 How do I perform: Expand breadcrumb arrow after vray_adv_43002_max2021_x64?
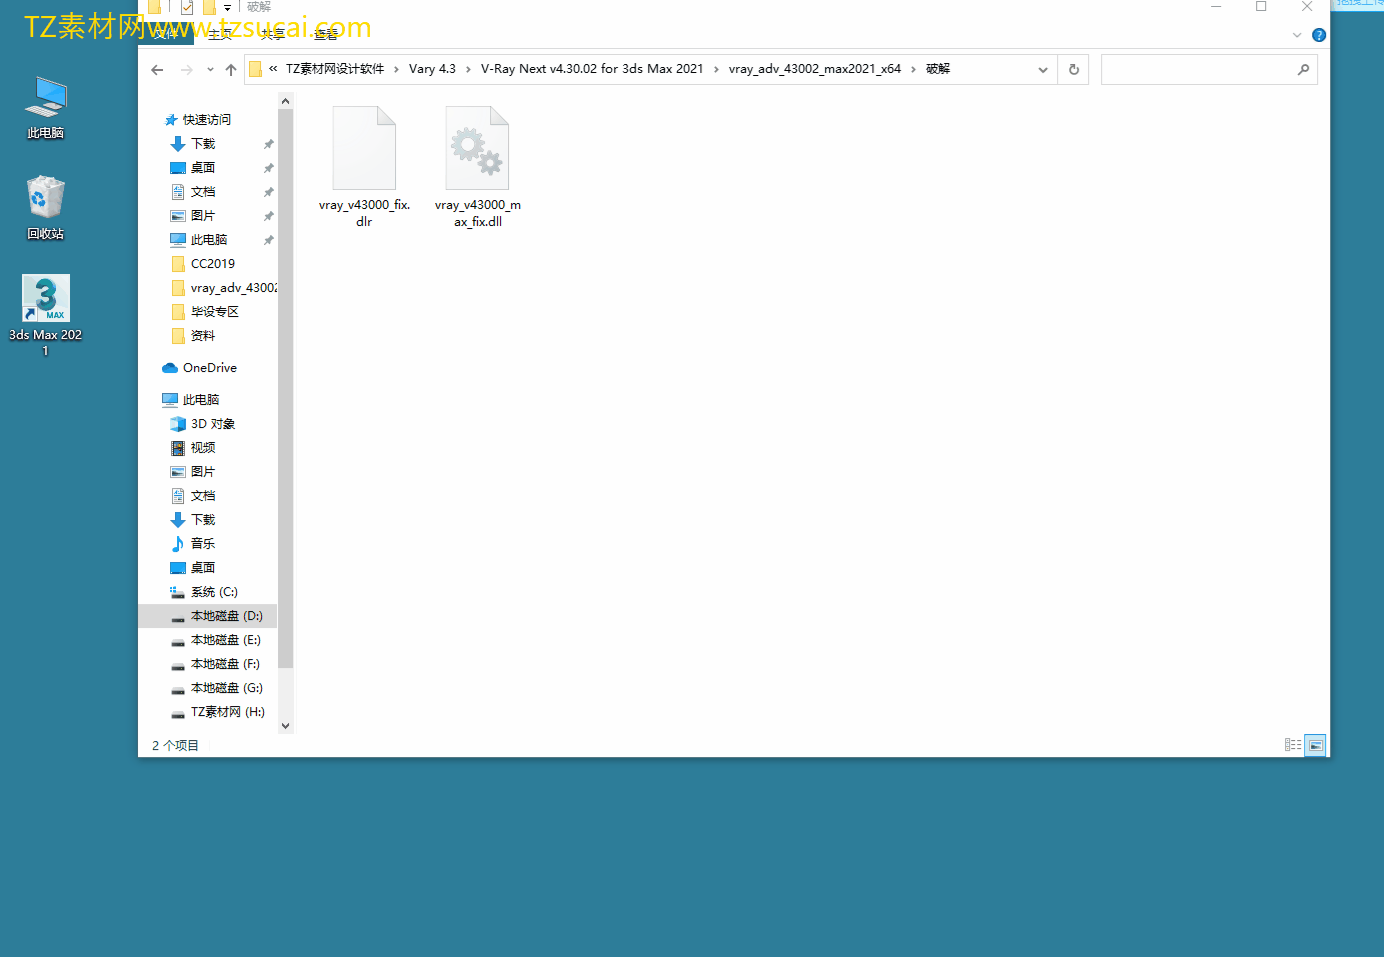913,69
